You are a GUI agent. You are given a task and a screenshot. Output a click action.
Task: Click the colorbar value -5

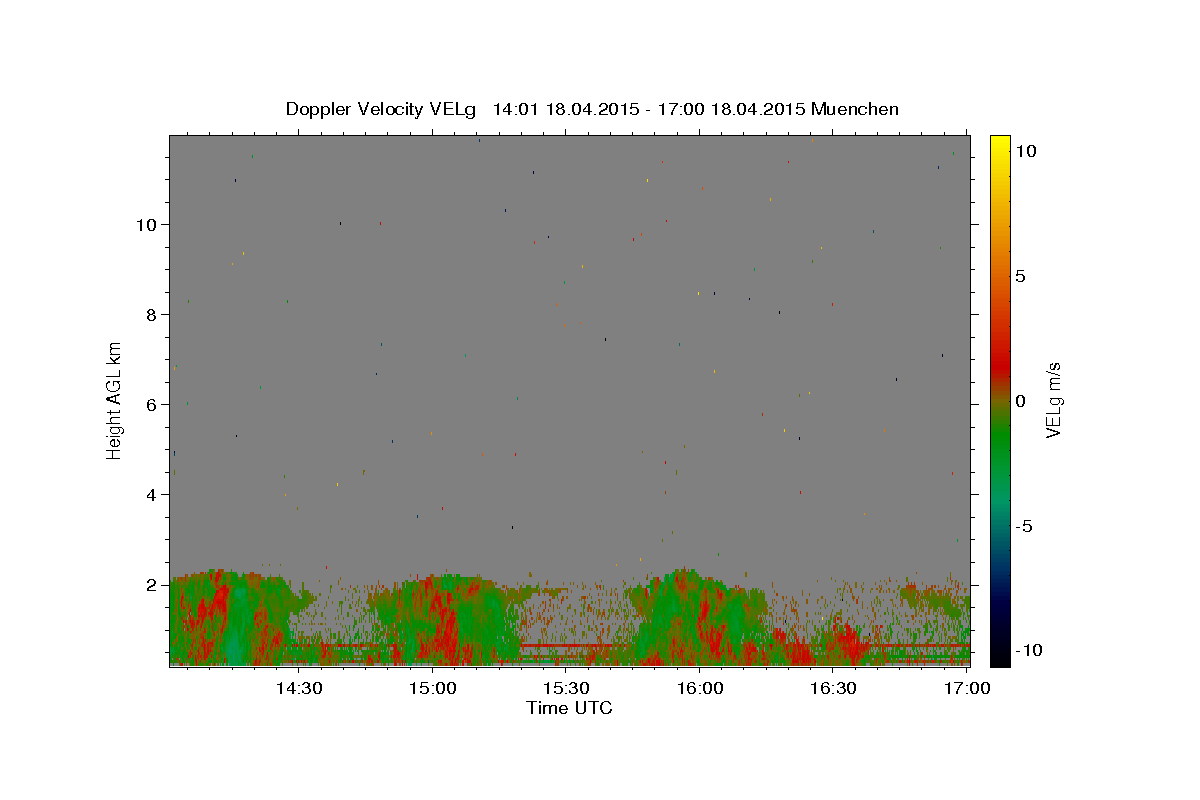pos(1024,526)
